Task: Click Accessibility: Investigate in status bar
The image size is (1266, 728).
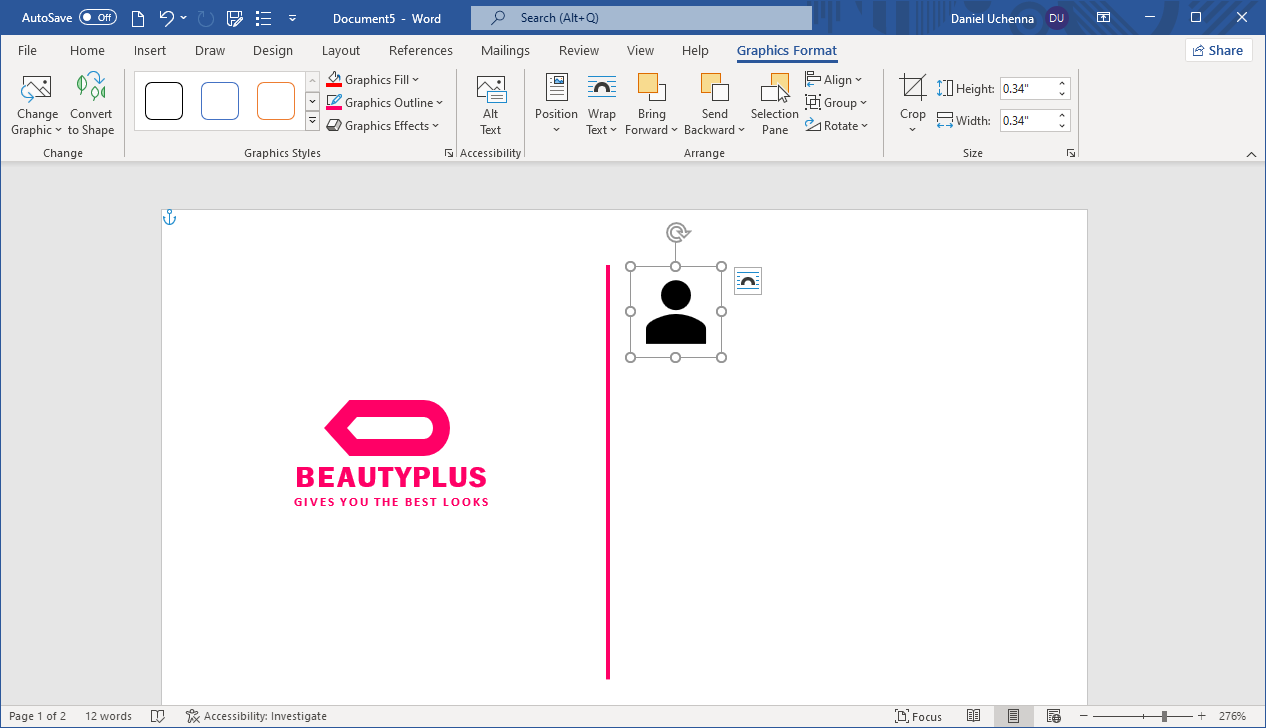Action: pyautogui.click(x=256, y=716)
